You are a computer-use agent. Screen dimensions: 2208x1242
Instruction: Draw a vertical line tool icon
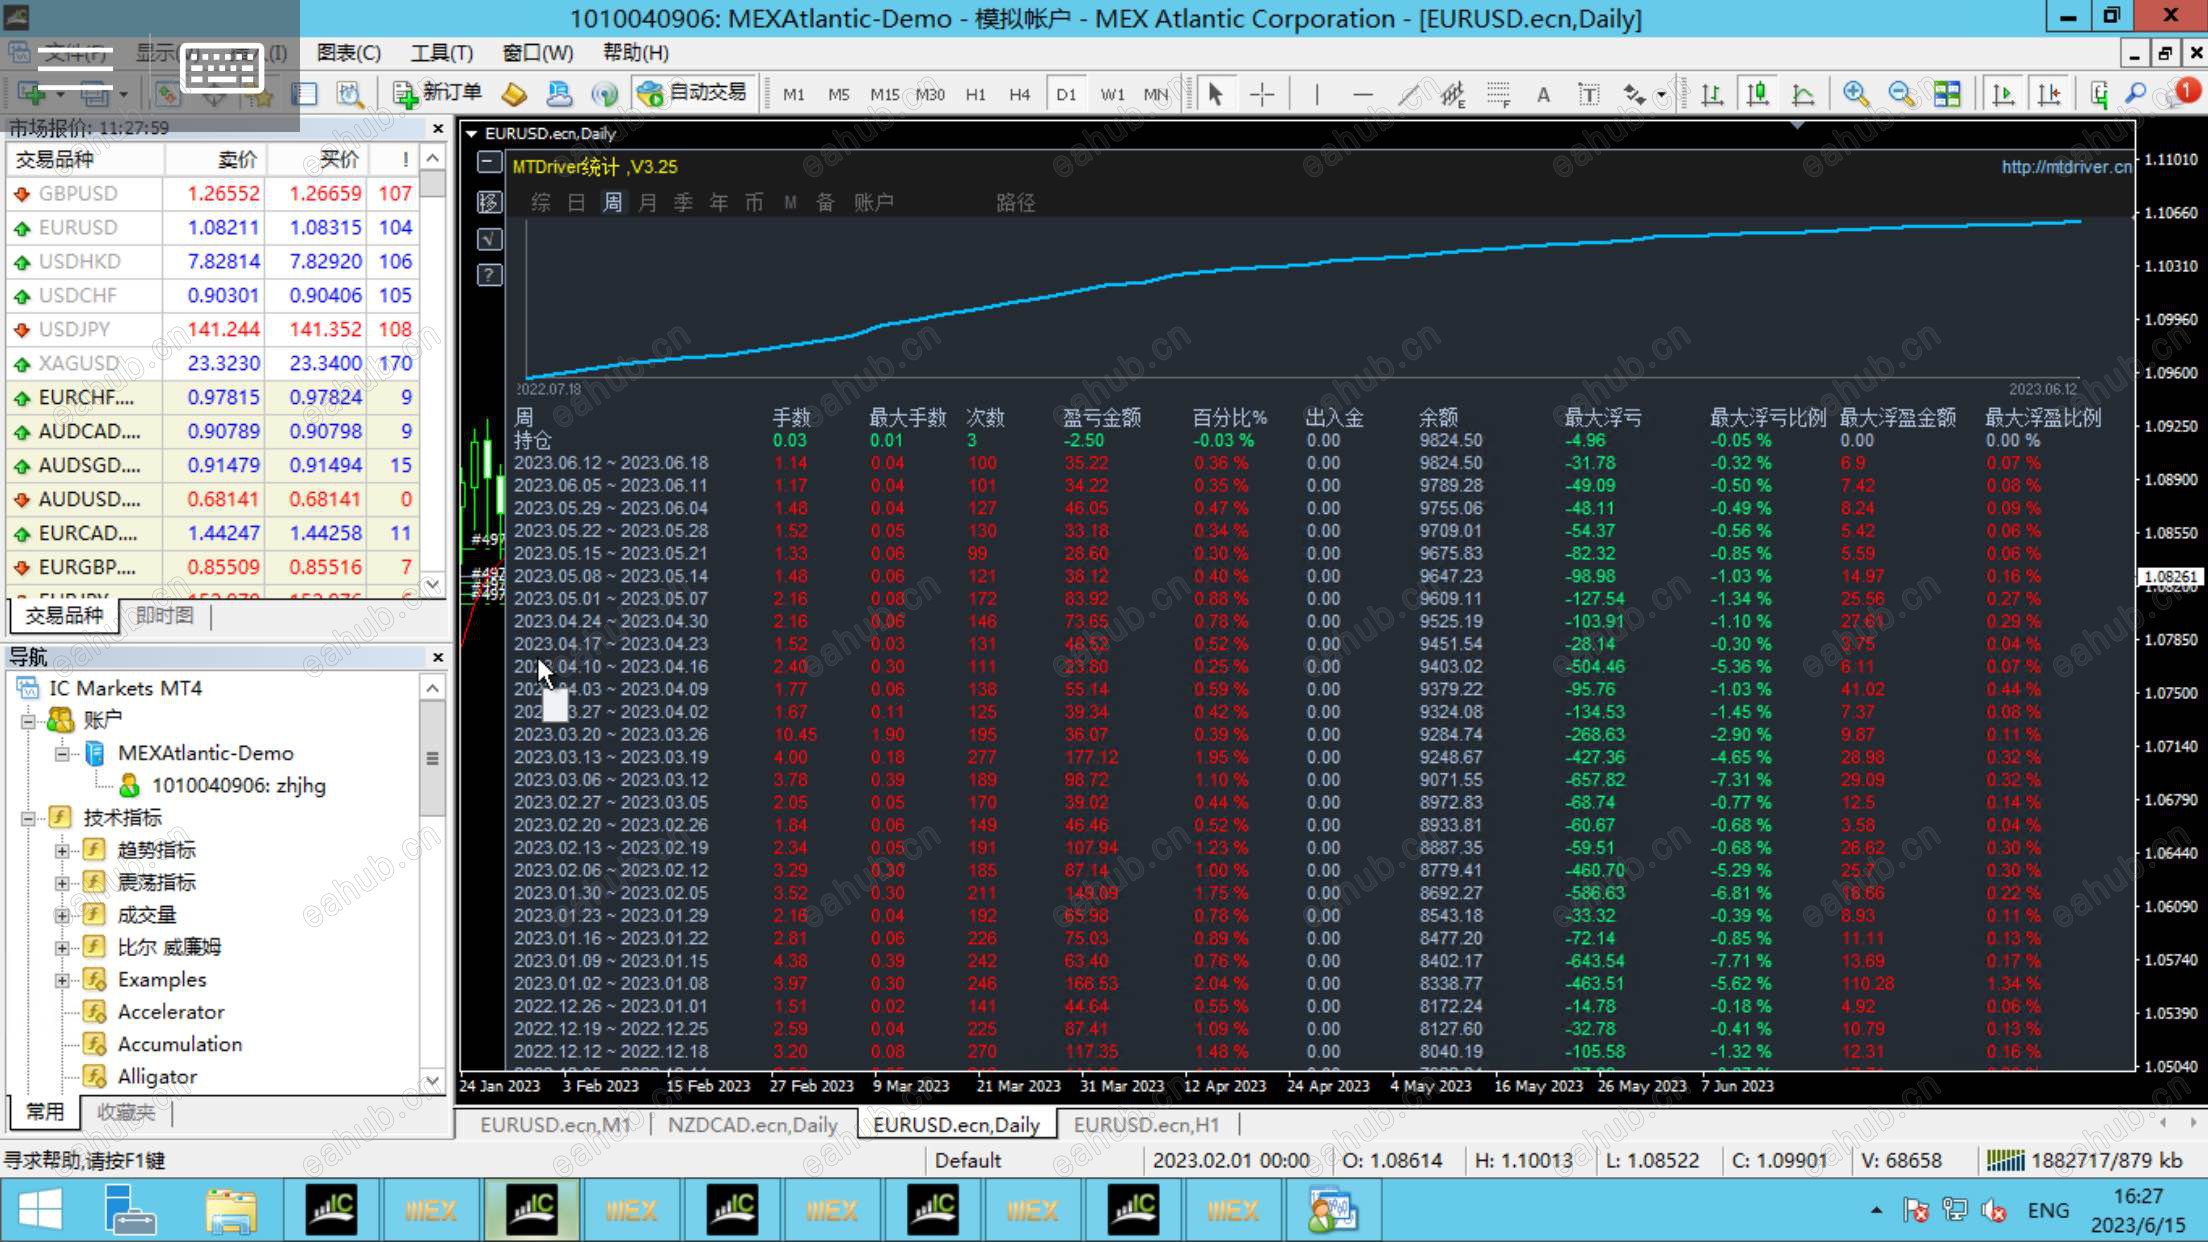(x=1316, y=94)
